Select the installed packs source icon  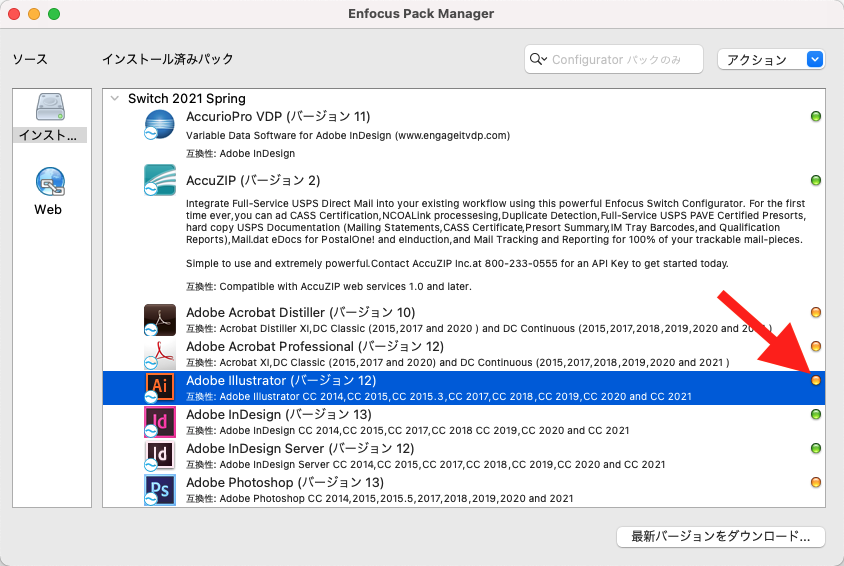(x=49, y=108)
